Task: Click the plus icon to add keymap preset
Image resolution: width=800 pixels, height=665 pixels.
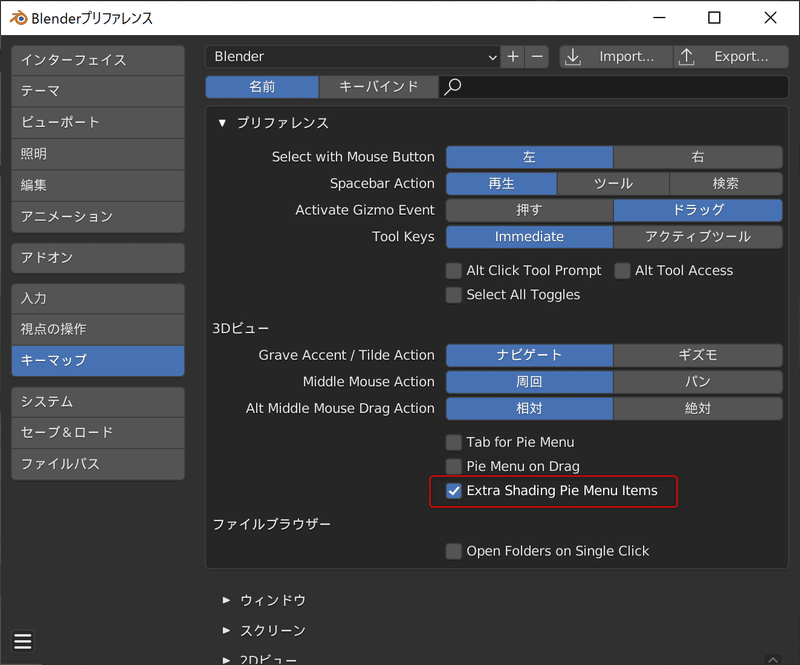Action: [x=513, y=57]
